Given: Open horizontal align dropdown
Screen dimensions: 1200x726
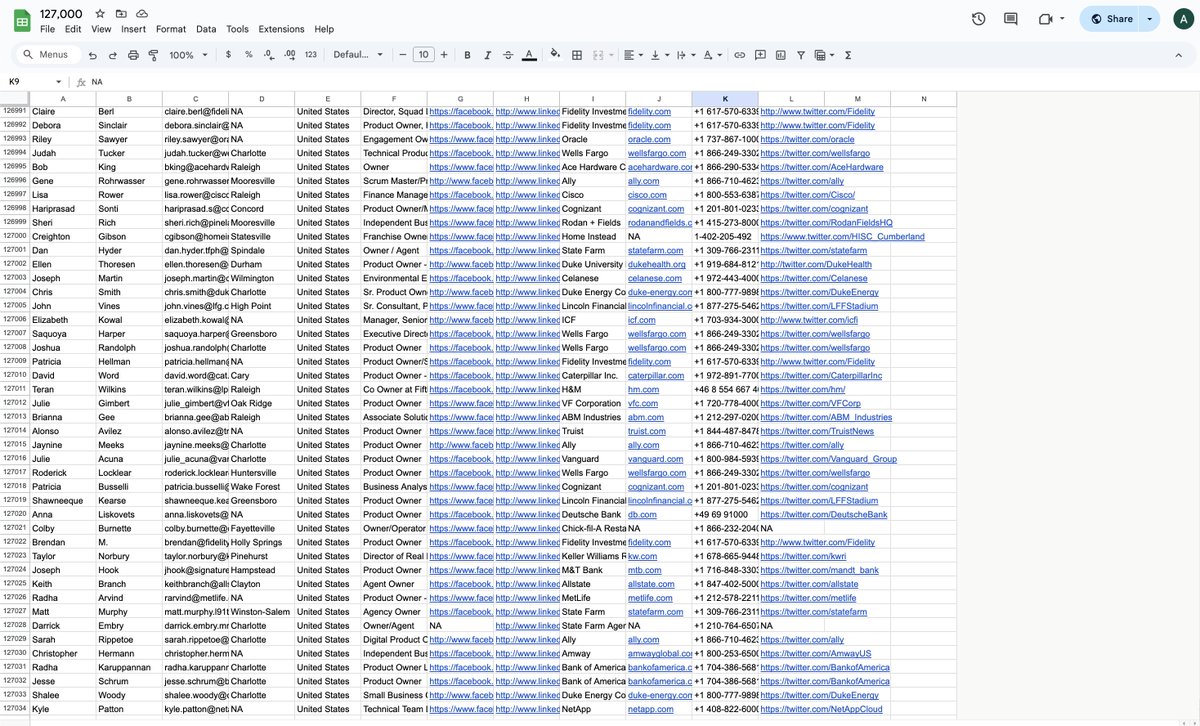Looking at the screenshot, I should 632,55.
